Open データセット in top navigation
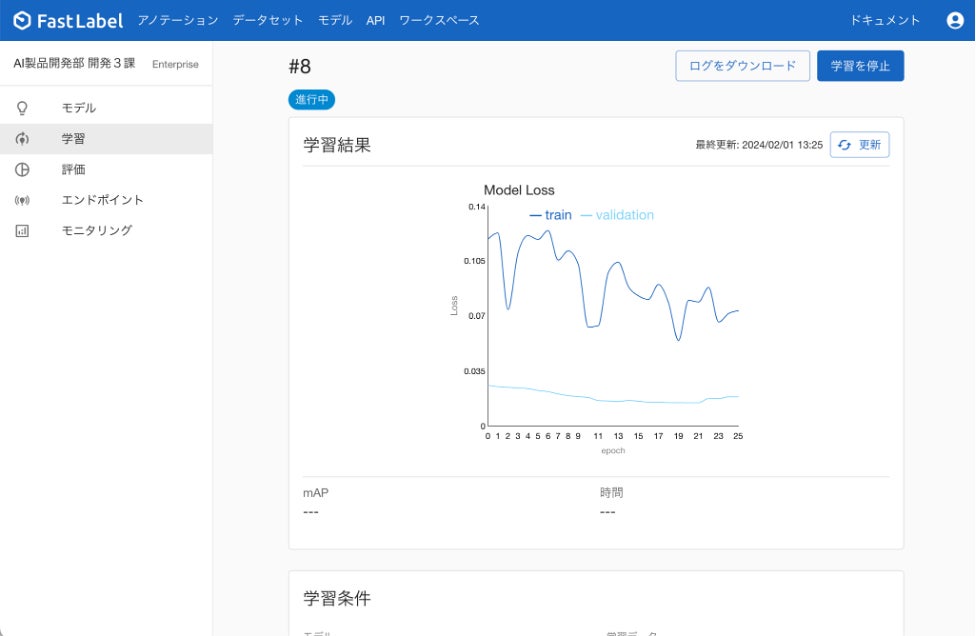Screen dimensions: 976x636 point(268,21)
